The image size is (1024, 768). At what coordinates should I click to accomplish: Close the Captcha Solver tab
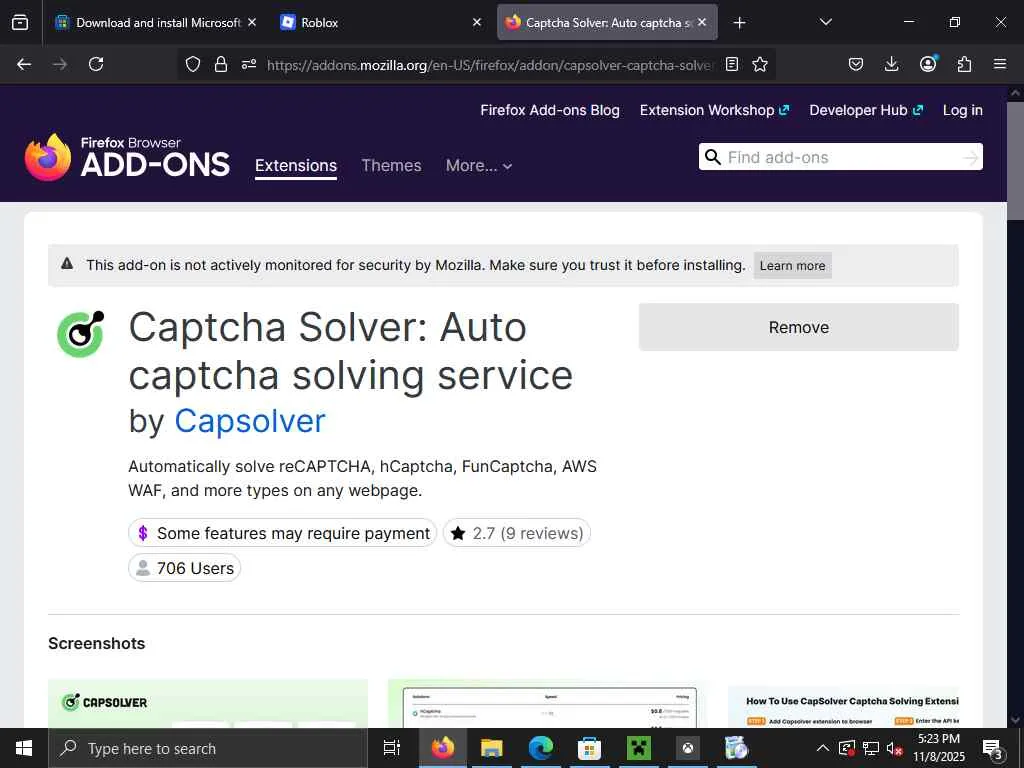pos(702,22)
